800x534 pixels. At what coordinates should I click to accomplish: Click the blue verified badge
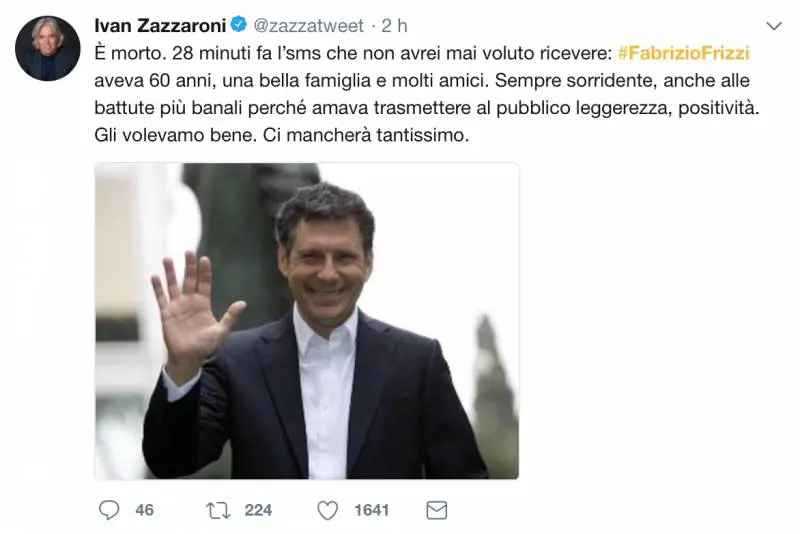238,24
